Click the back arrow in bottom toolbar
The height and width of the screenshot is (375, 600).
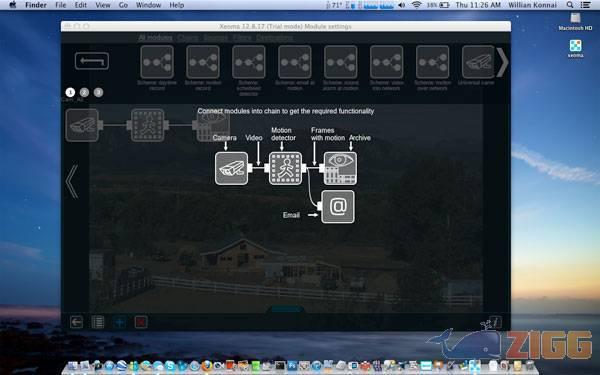click(x=77, y=322)
